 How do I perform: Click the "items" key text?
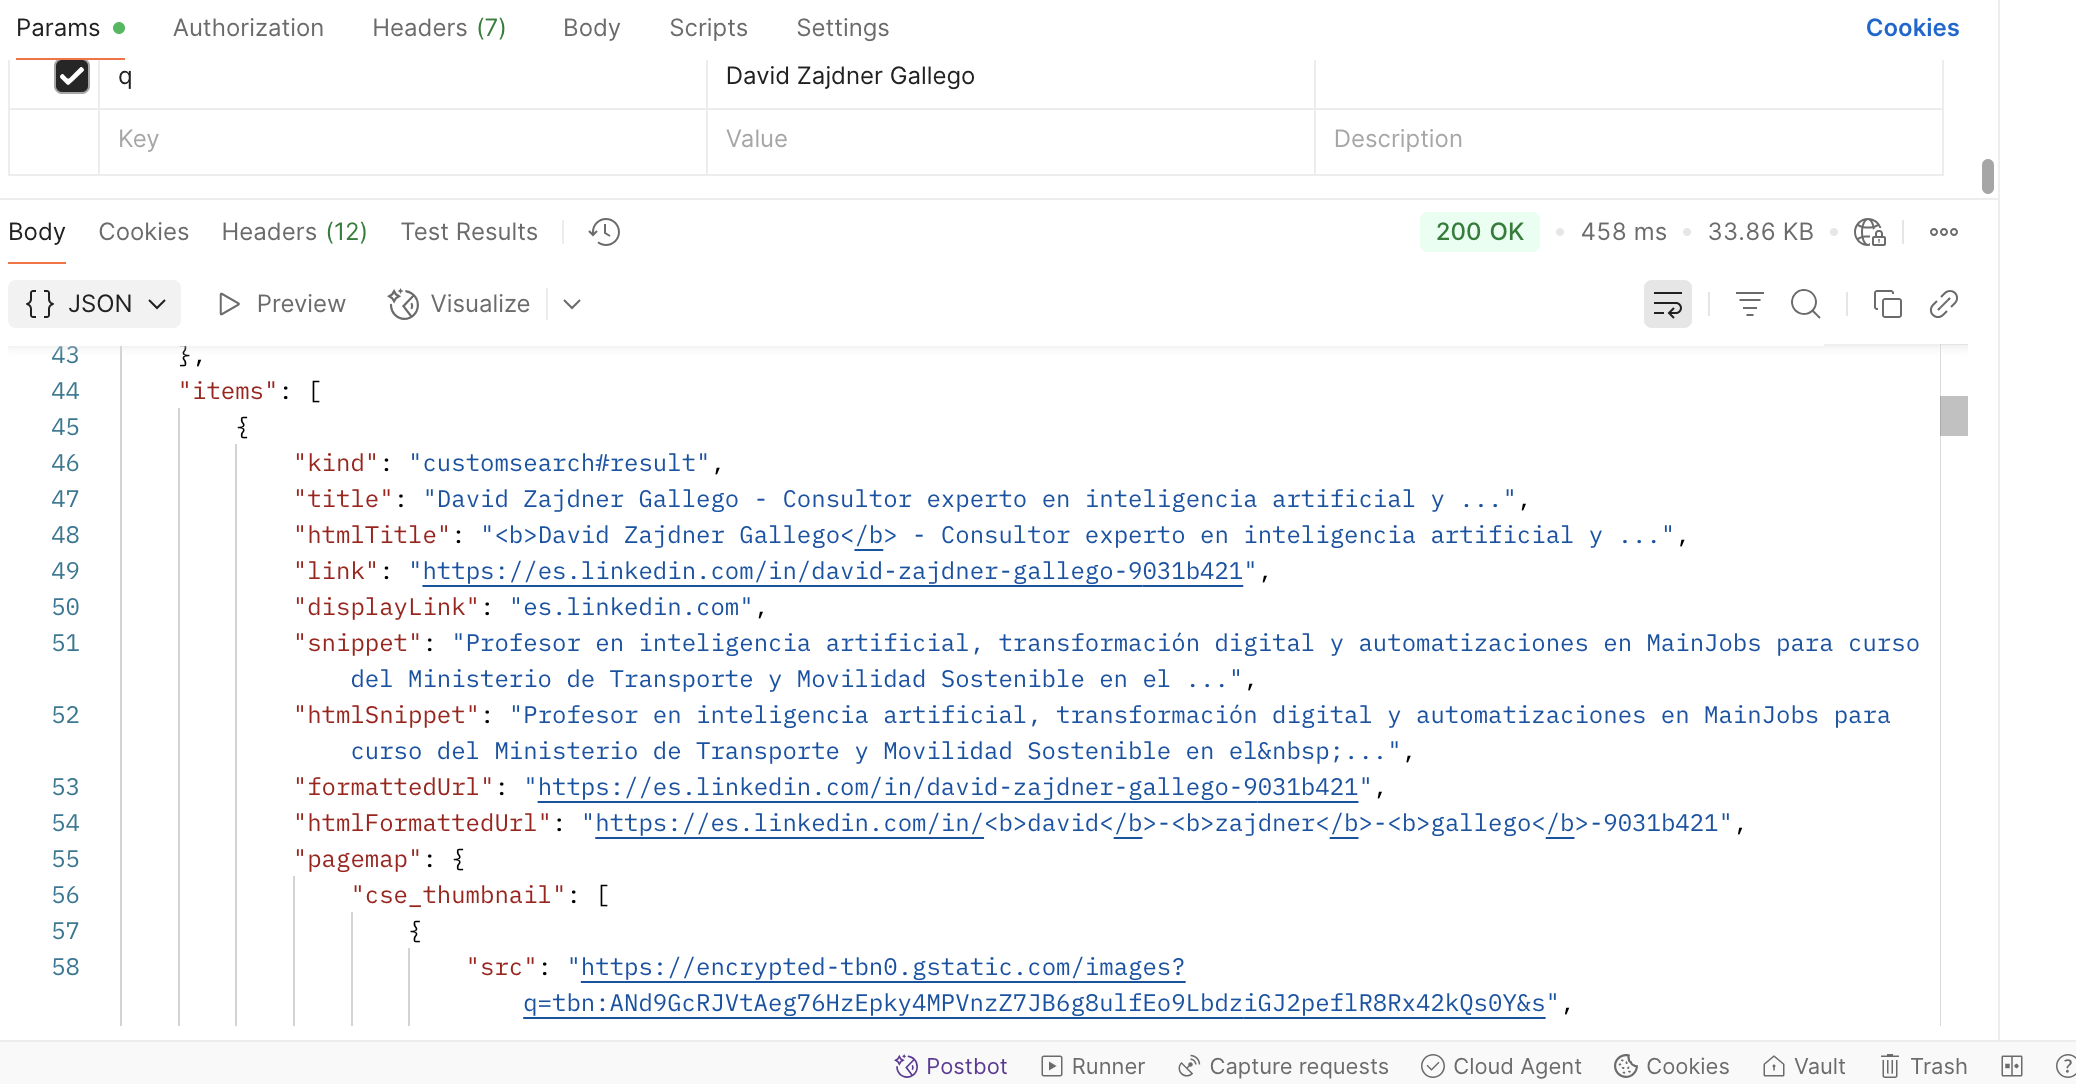point(228,391)
